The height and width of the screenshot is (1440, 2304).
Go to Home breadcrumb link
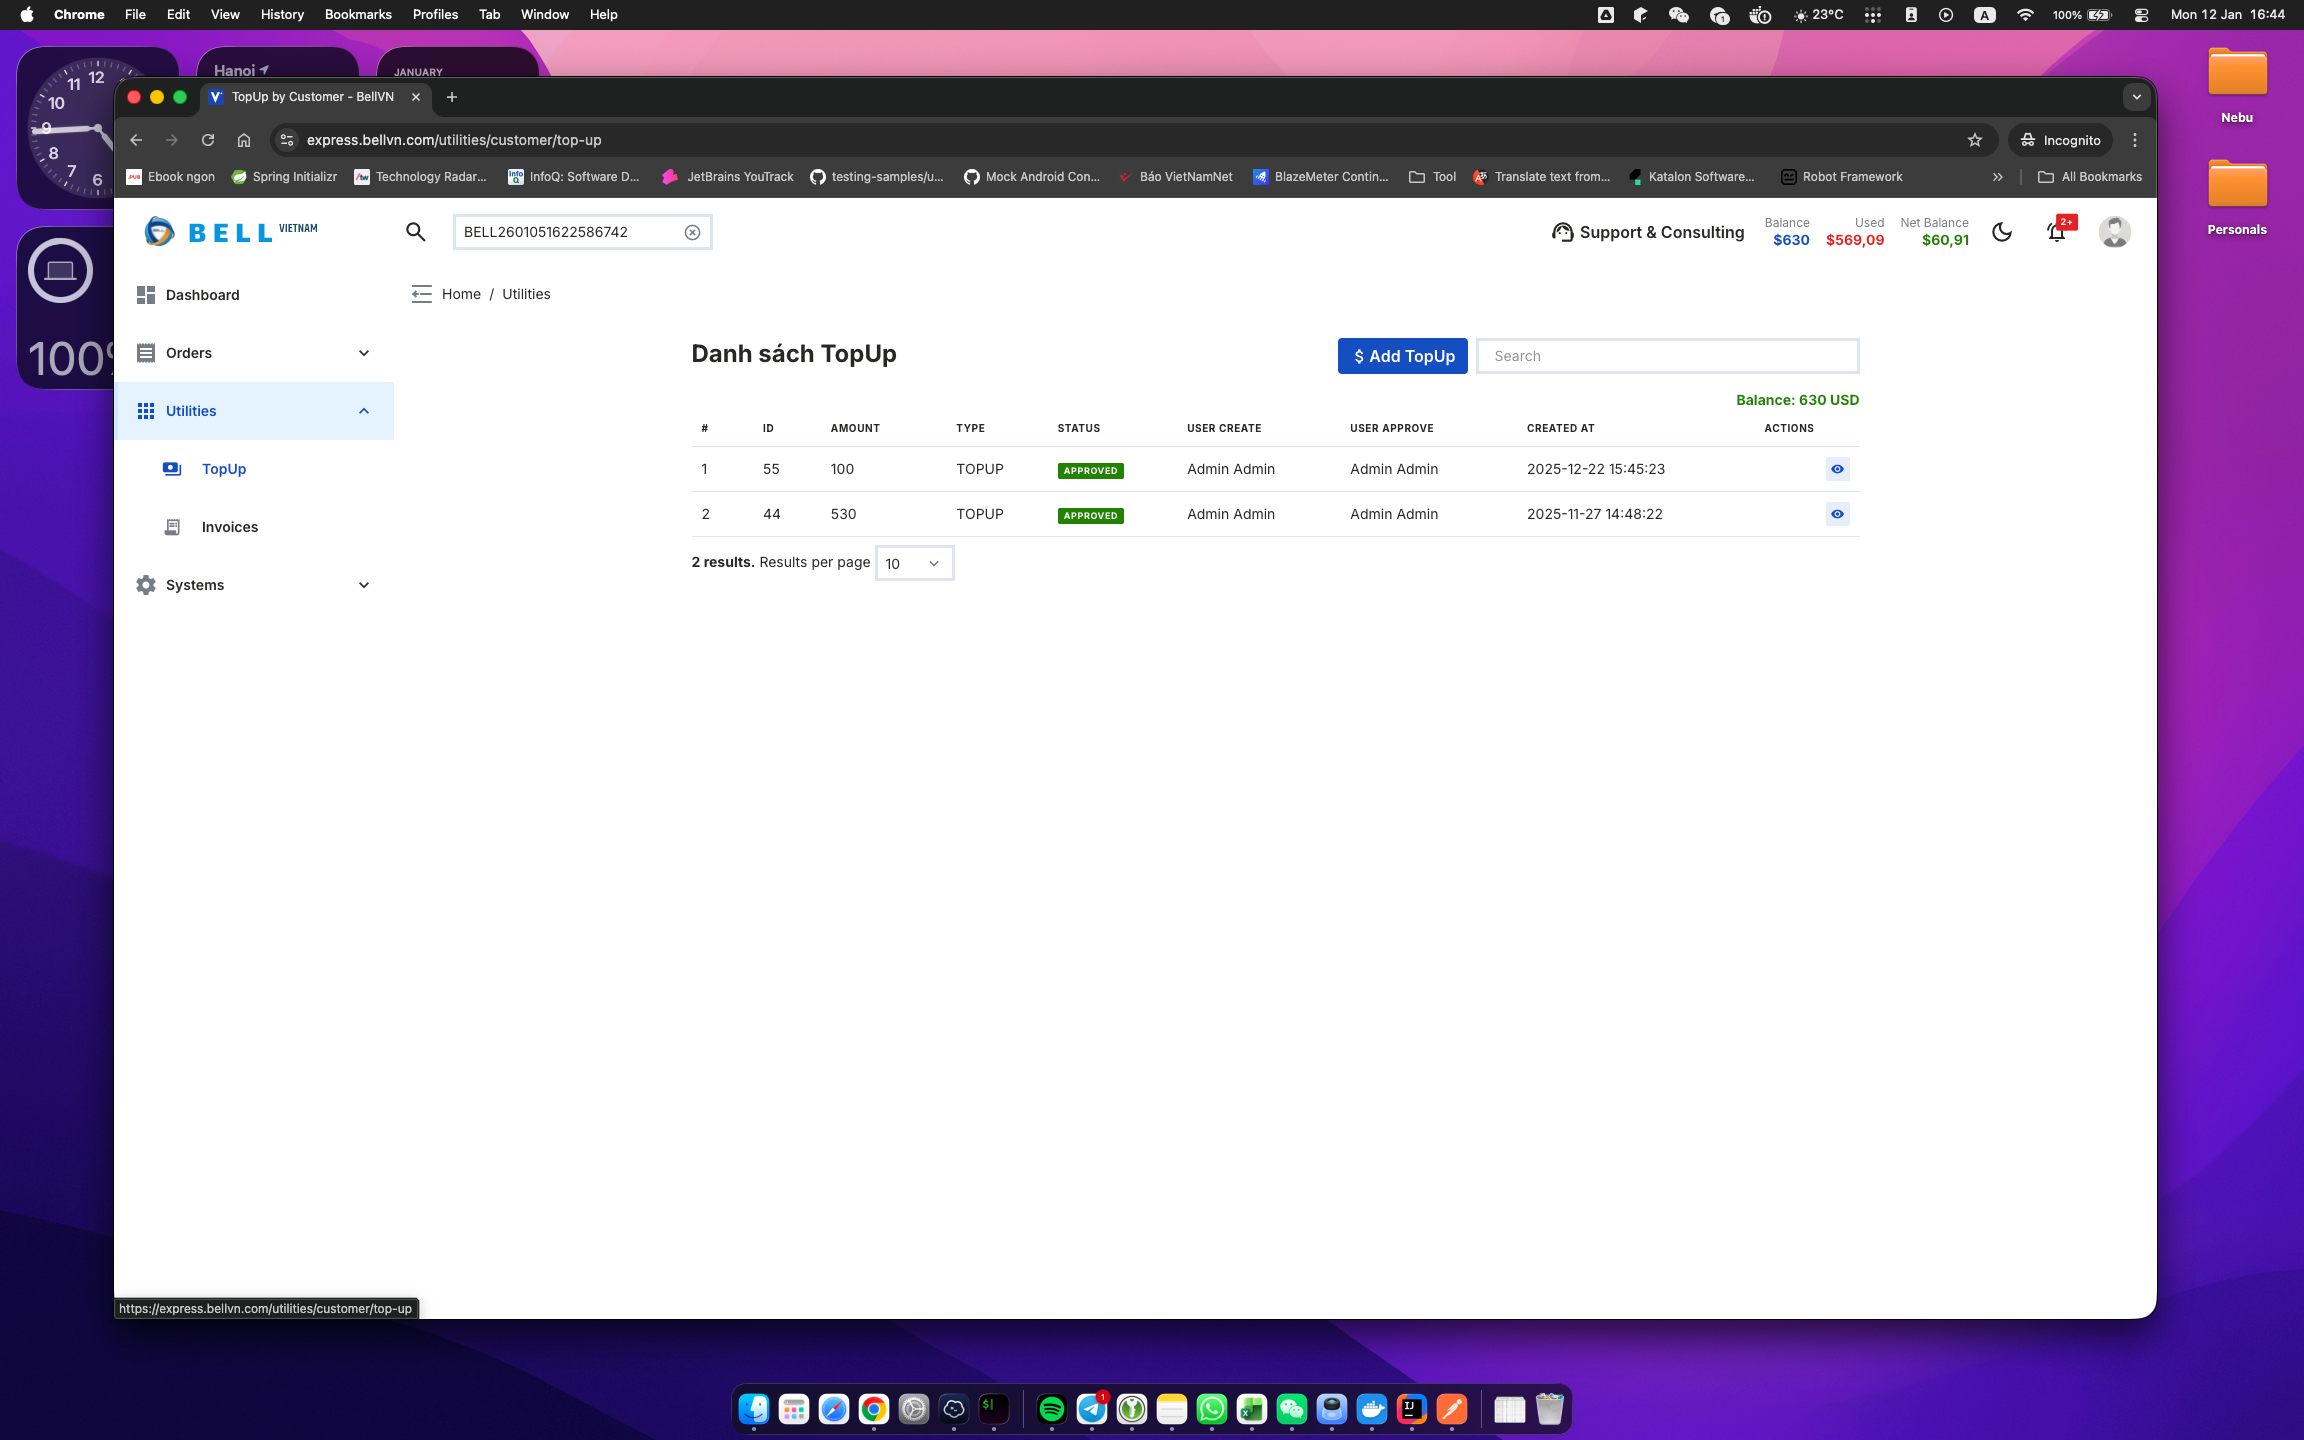461,294
